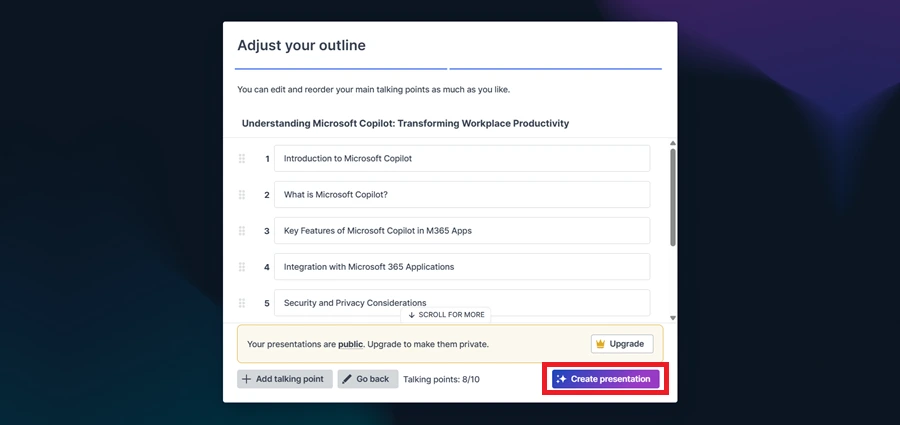Click the scroll up arrow of outline list
This screenshot has height=425, width=900.
(x=673, y=143)
